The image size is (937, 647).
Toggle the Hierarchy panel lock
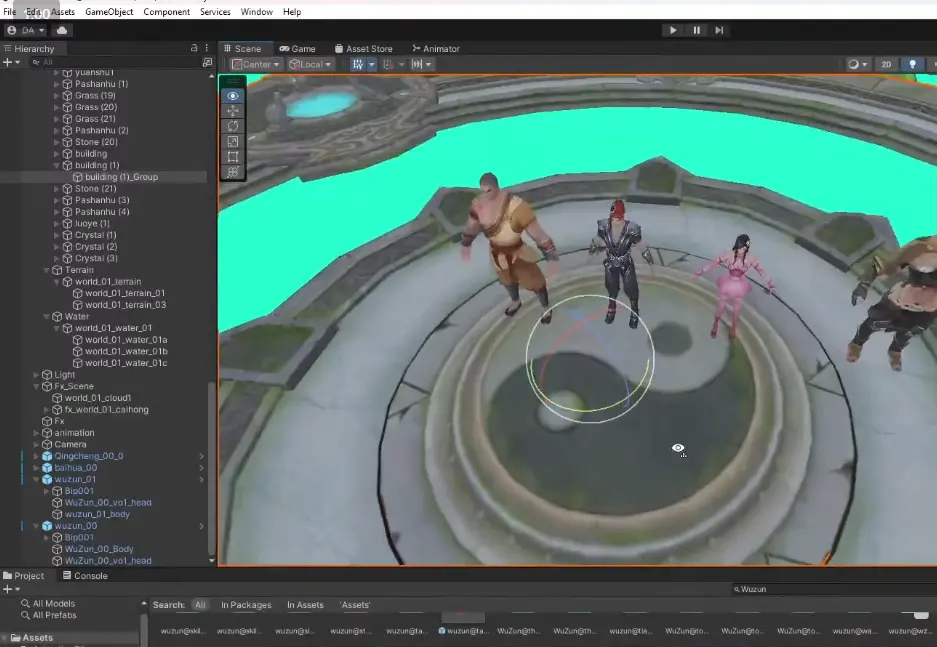[x=194, y=48]
